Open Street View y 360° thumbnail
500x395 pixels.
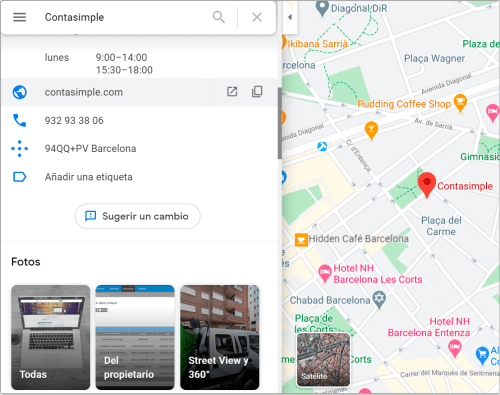(x=220, y=337)
